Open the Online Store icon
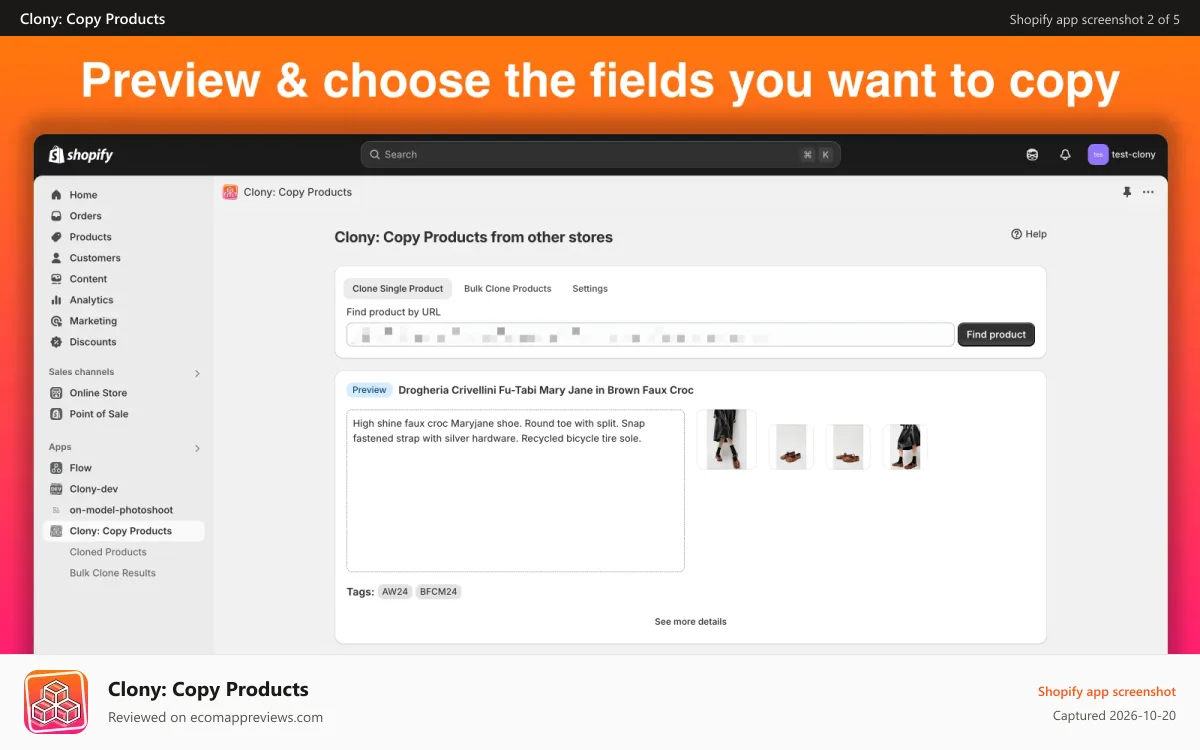Viewport: 1200px width, 750px height. pos(57,393)
